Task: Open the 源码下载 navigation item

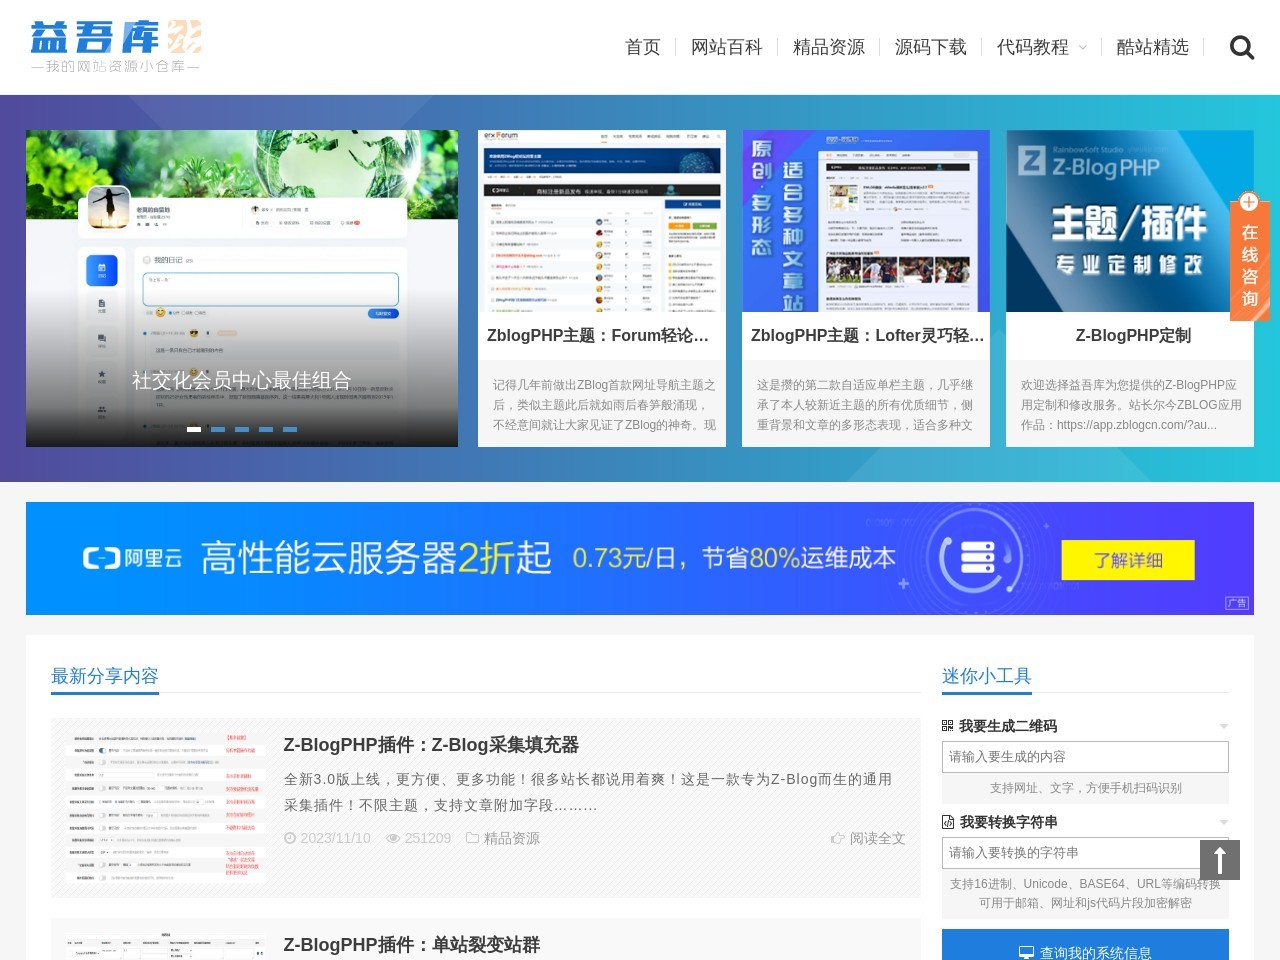Action: [931, 47]
